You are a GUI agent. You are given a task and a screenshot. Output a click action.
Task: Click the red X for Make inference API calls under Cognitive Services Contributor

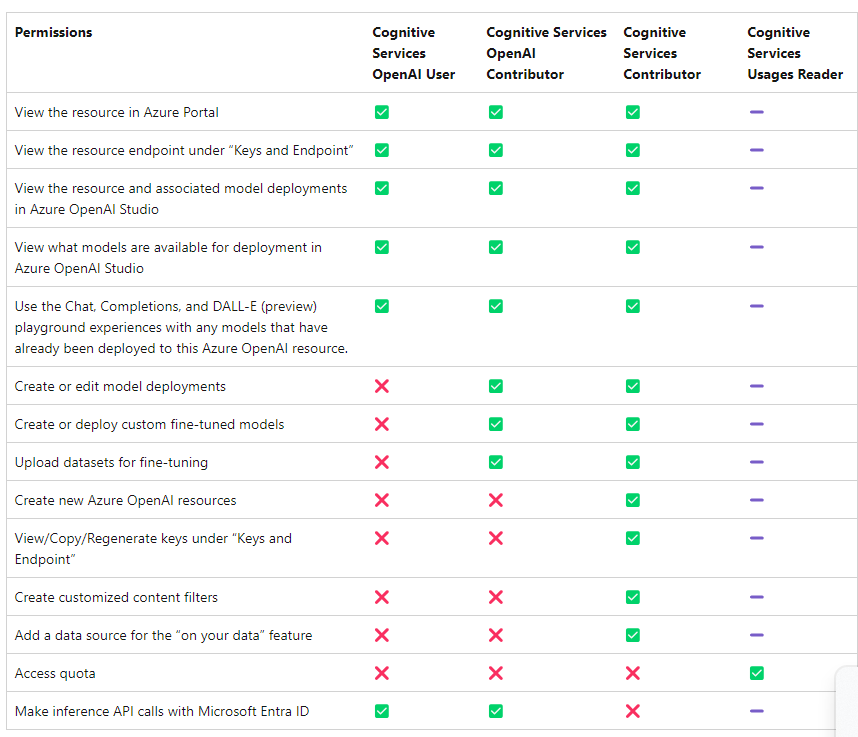coord(633,711)
